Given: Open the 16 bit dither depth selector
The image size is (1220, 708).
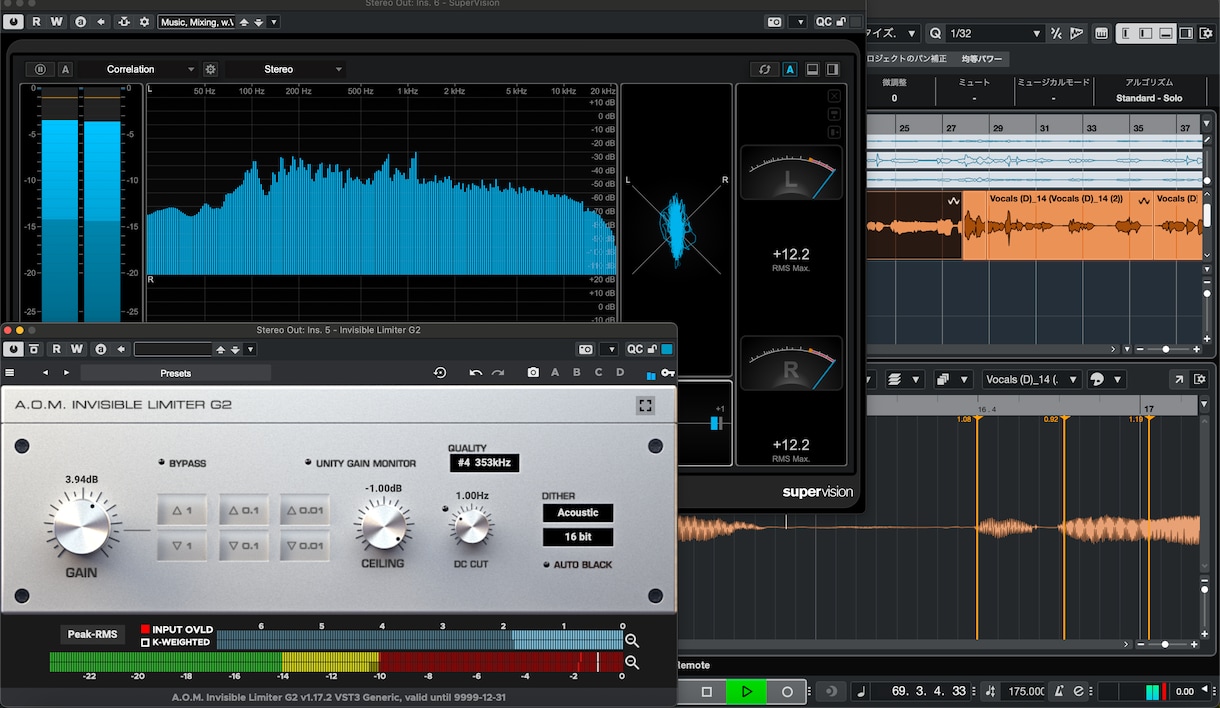Looking at the screenshot, I should pyautogui.click(x=578, y=537).
